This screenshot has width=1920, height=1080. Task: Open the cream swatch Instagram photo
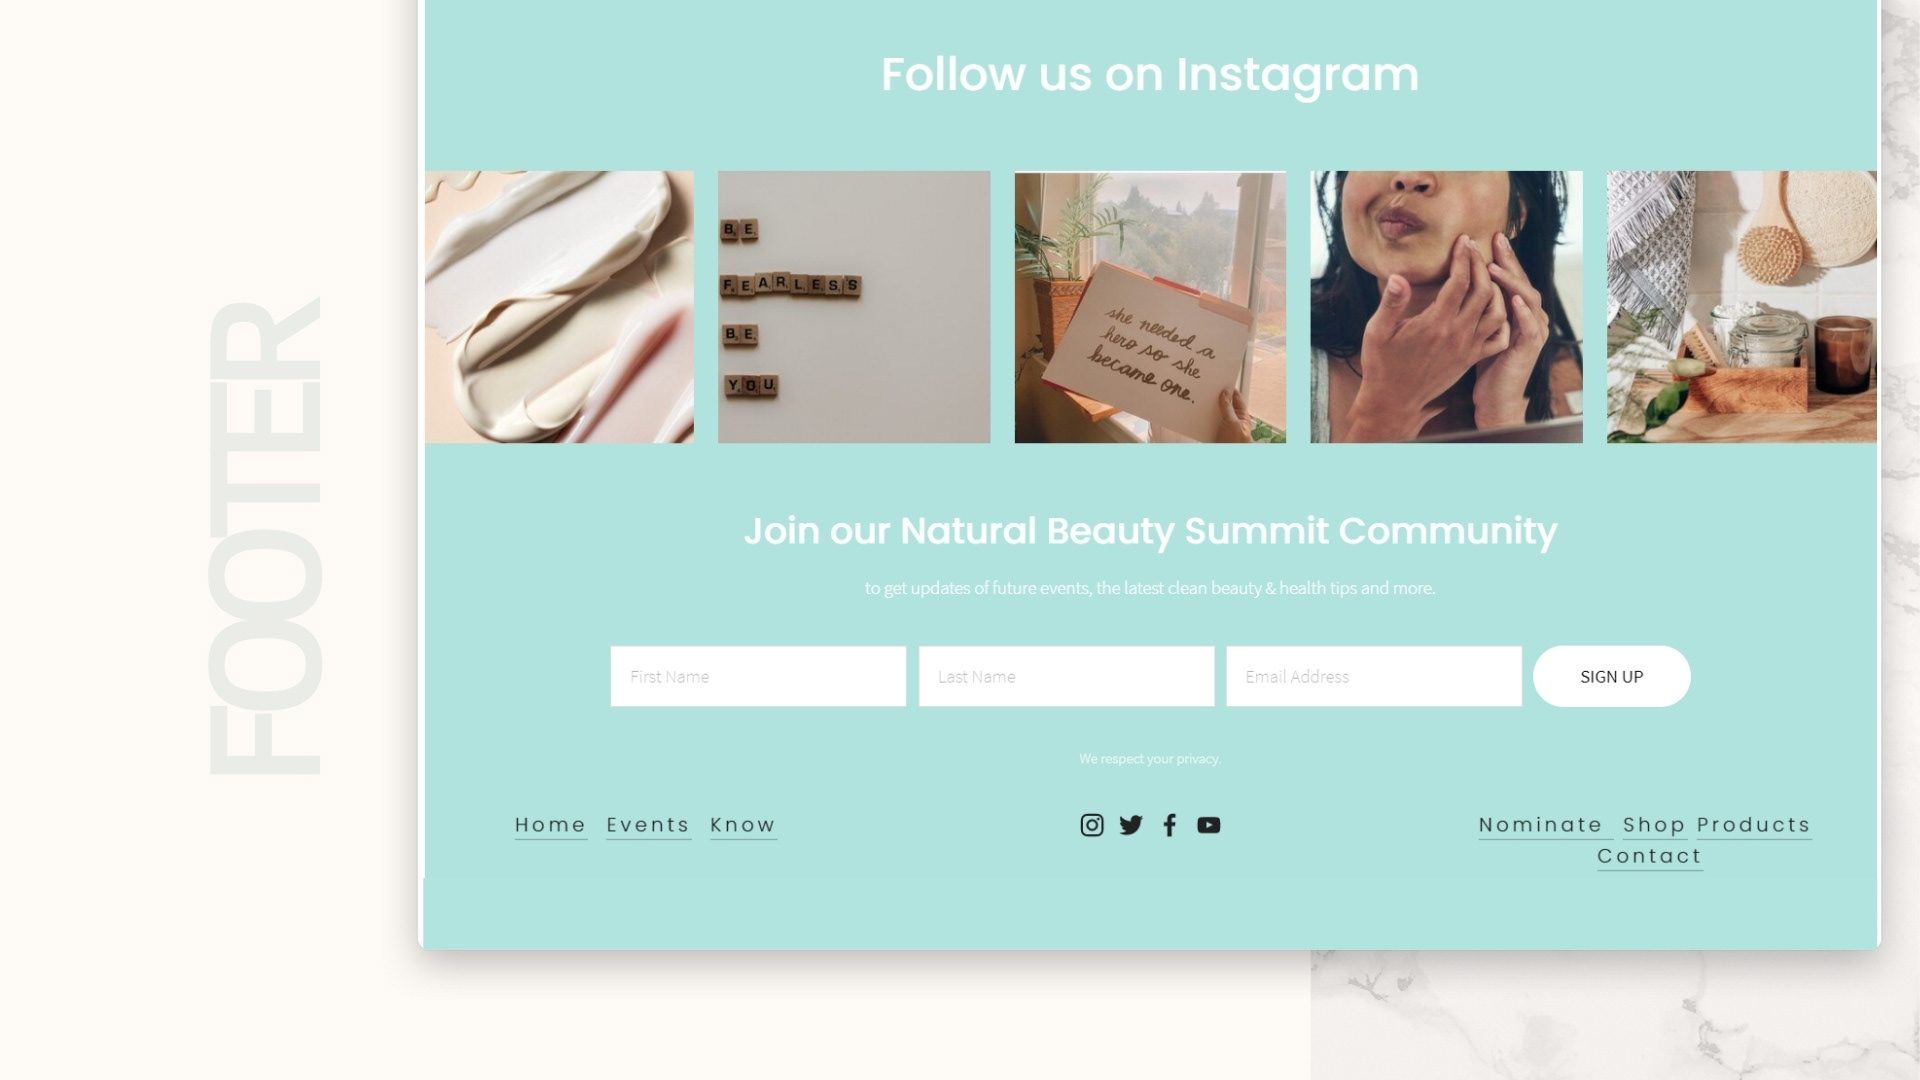pos(559,307)
